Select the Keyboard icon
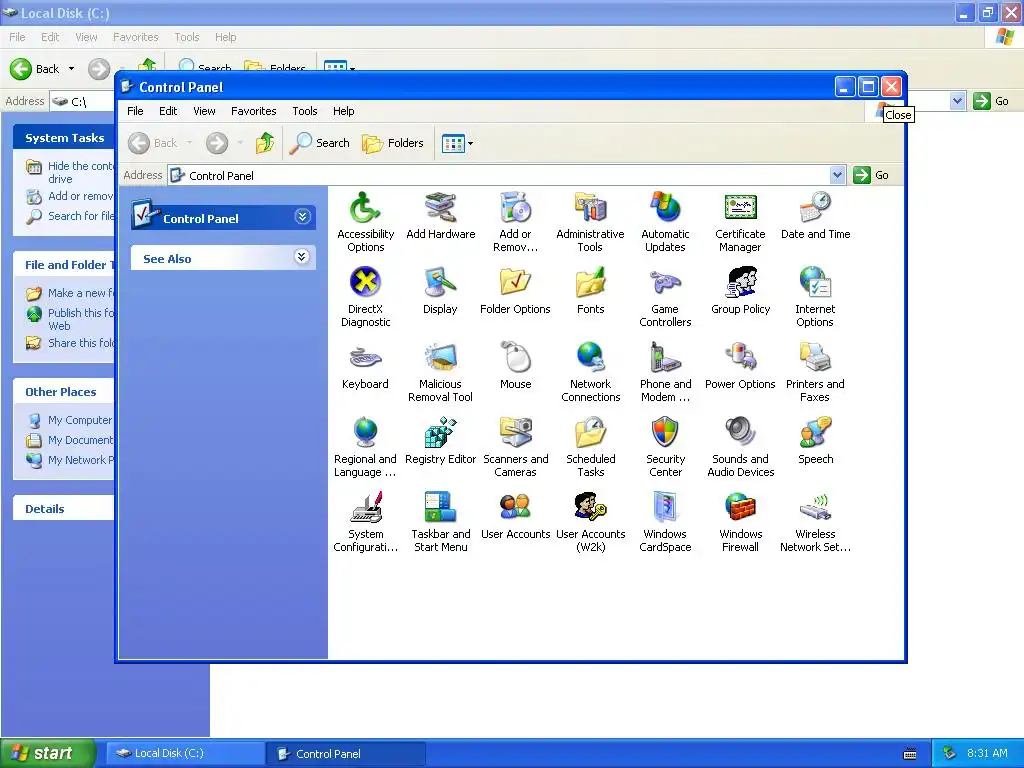The image size is (1024, 768). (x=364, y=358)
